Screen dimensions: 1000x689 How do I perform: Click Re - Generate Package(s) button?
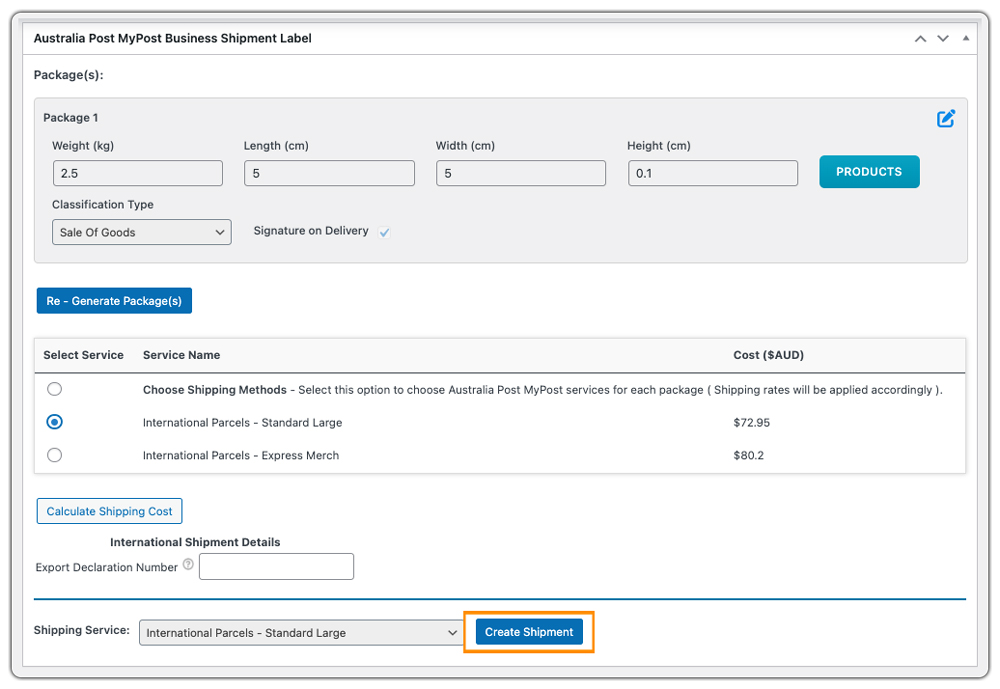point(114,300)
